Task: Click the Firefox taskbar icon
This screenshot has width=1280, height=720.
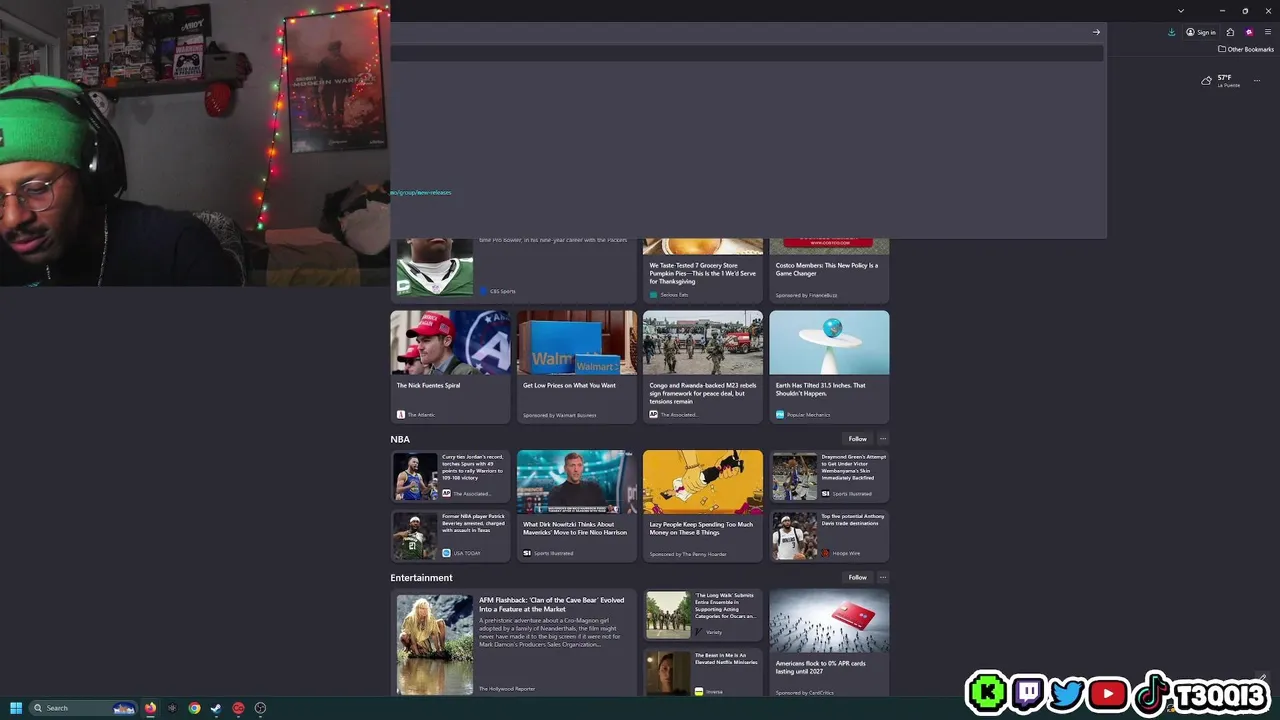Action: (150, 708)
